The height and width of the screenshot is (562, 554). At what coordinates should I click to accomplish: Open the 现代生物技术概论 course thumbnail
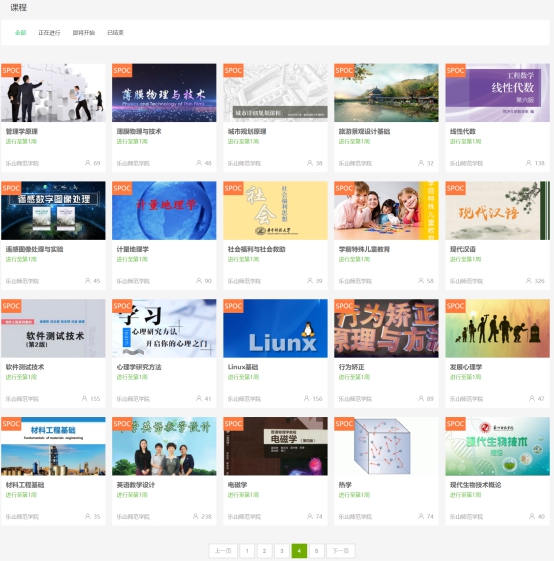click(x=497, y=446)
